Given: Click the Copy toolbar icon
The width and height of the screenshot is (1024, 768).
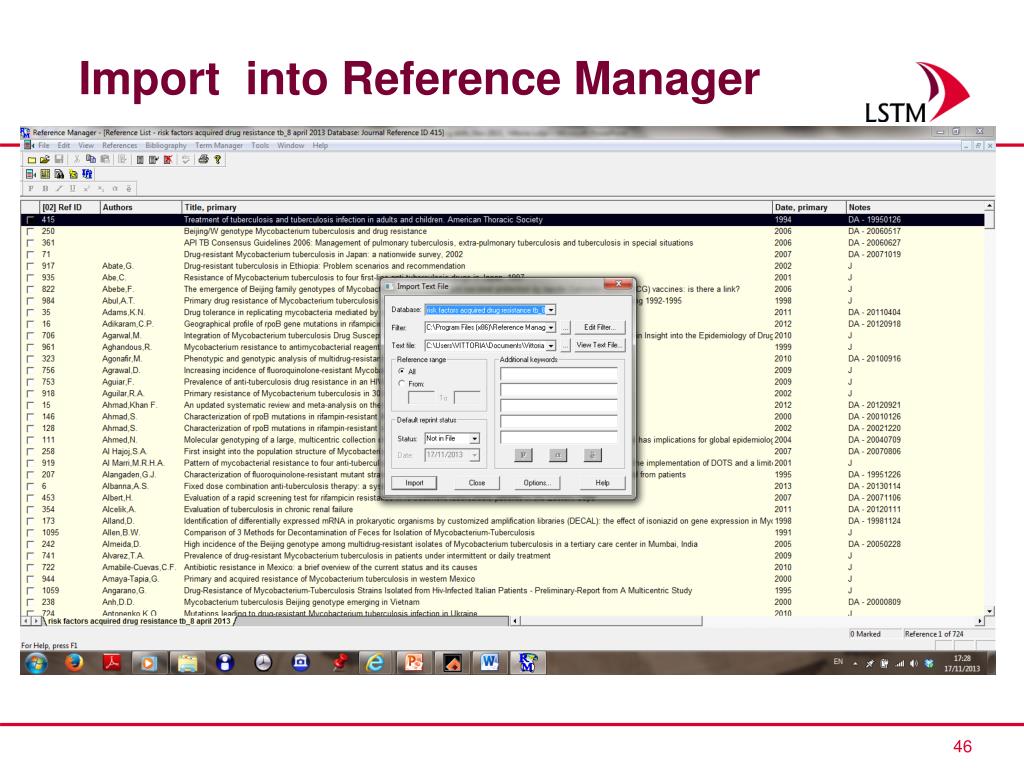Looking at the screenshot, I should click(91, 159).
